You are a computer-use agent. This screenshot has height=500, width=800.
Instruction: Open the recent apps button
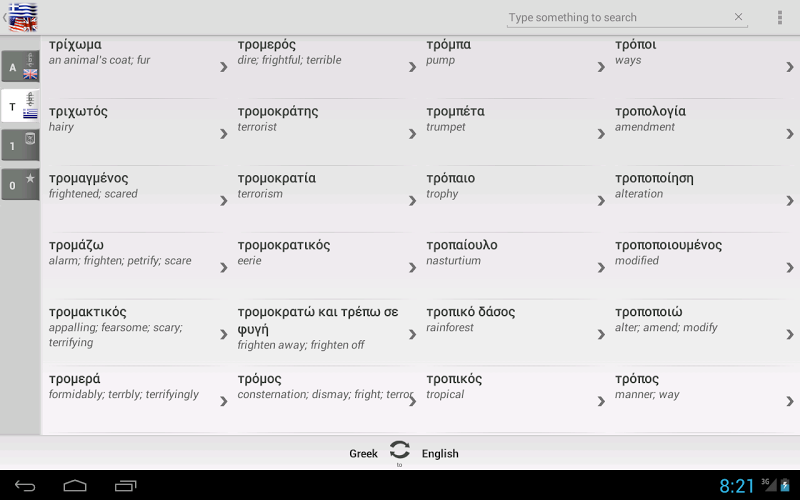(125, 486)
